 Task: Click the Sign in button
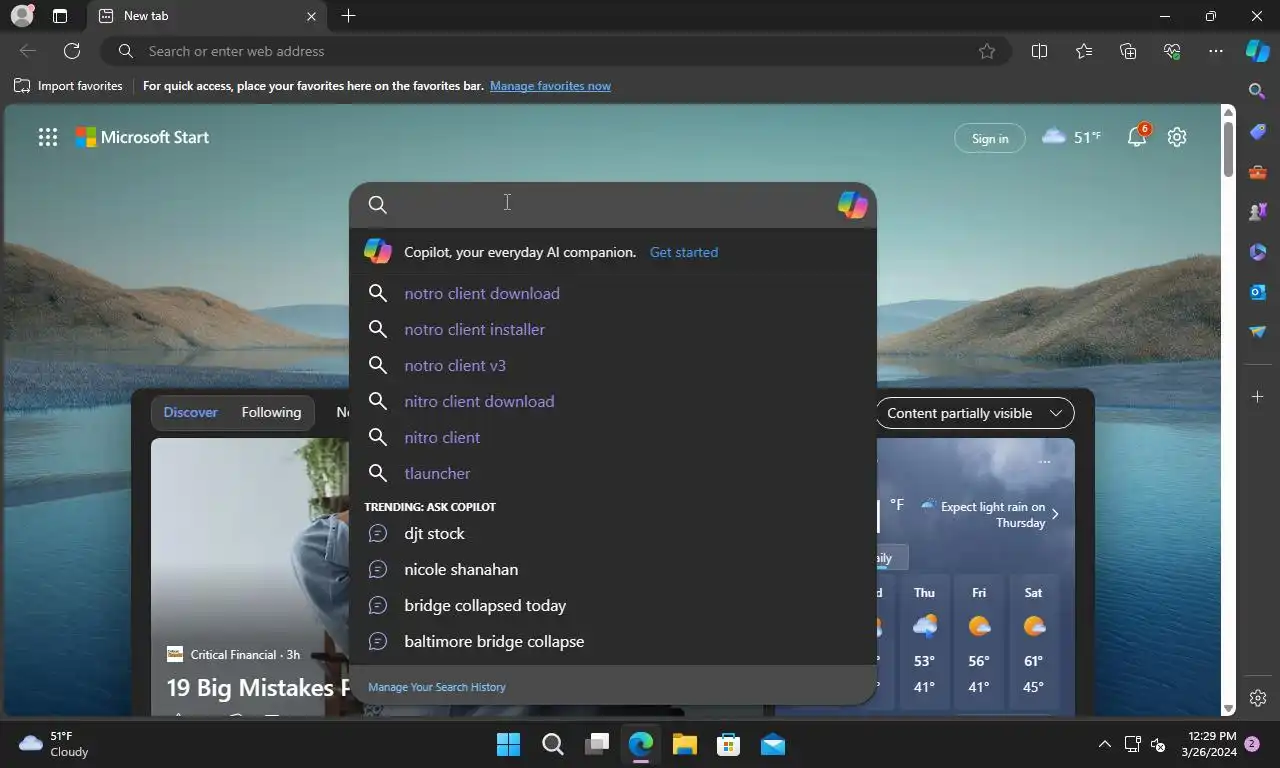pos(990,138)
